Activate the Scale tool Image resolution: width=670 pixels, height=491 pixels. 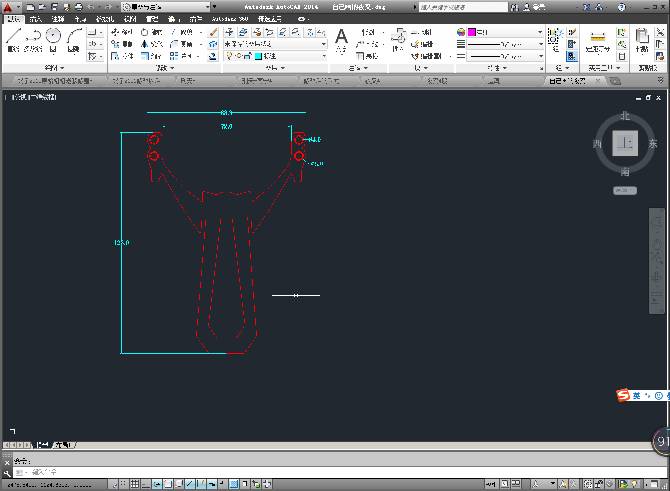tap(152, 56)
